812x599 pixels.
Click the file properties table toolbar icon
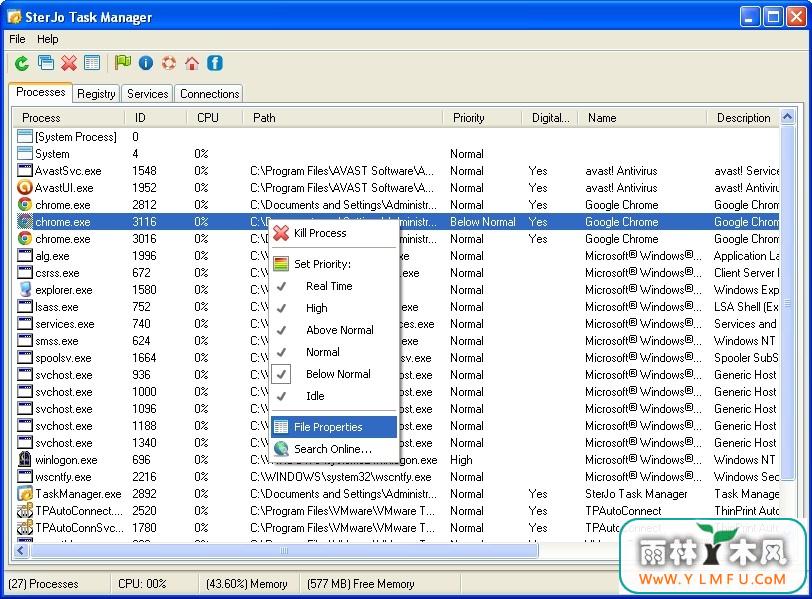tap(92, 63)
